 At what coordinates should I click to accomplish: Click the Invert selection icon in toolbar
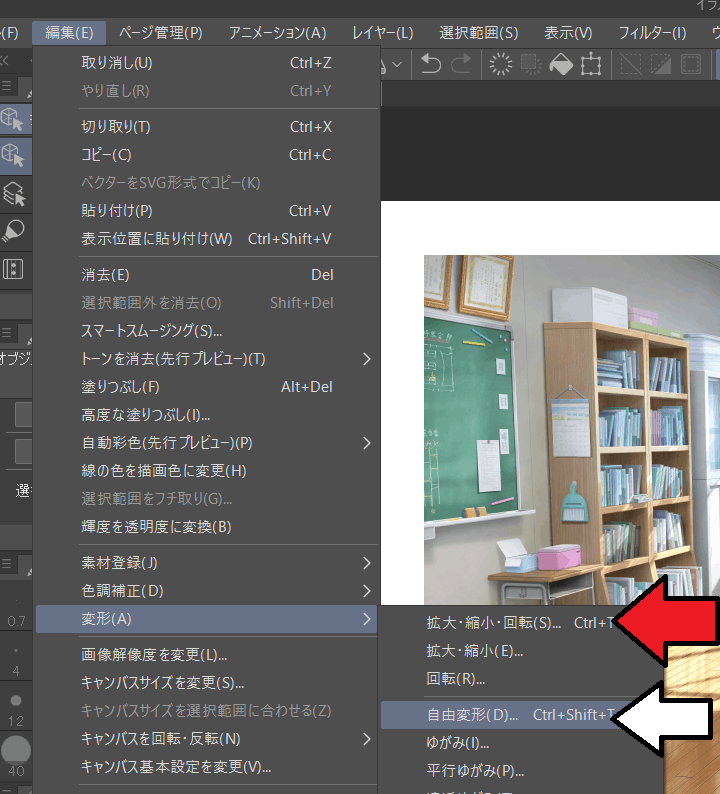click(x=661, y=64)
